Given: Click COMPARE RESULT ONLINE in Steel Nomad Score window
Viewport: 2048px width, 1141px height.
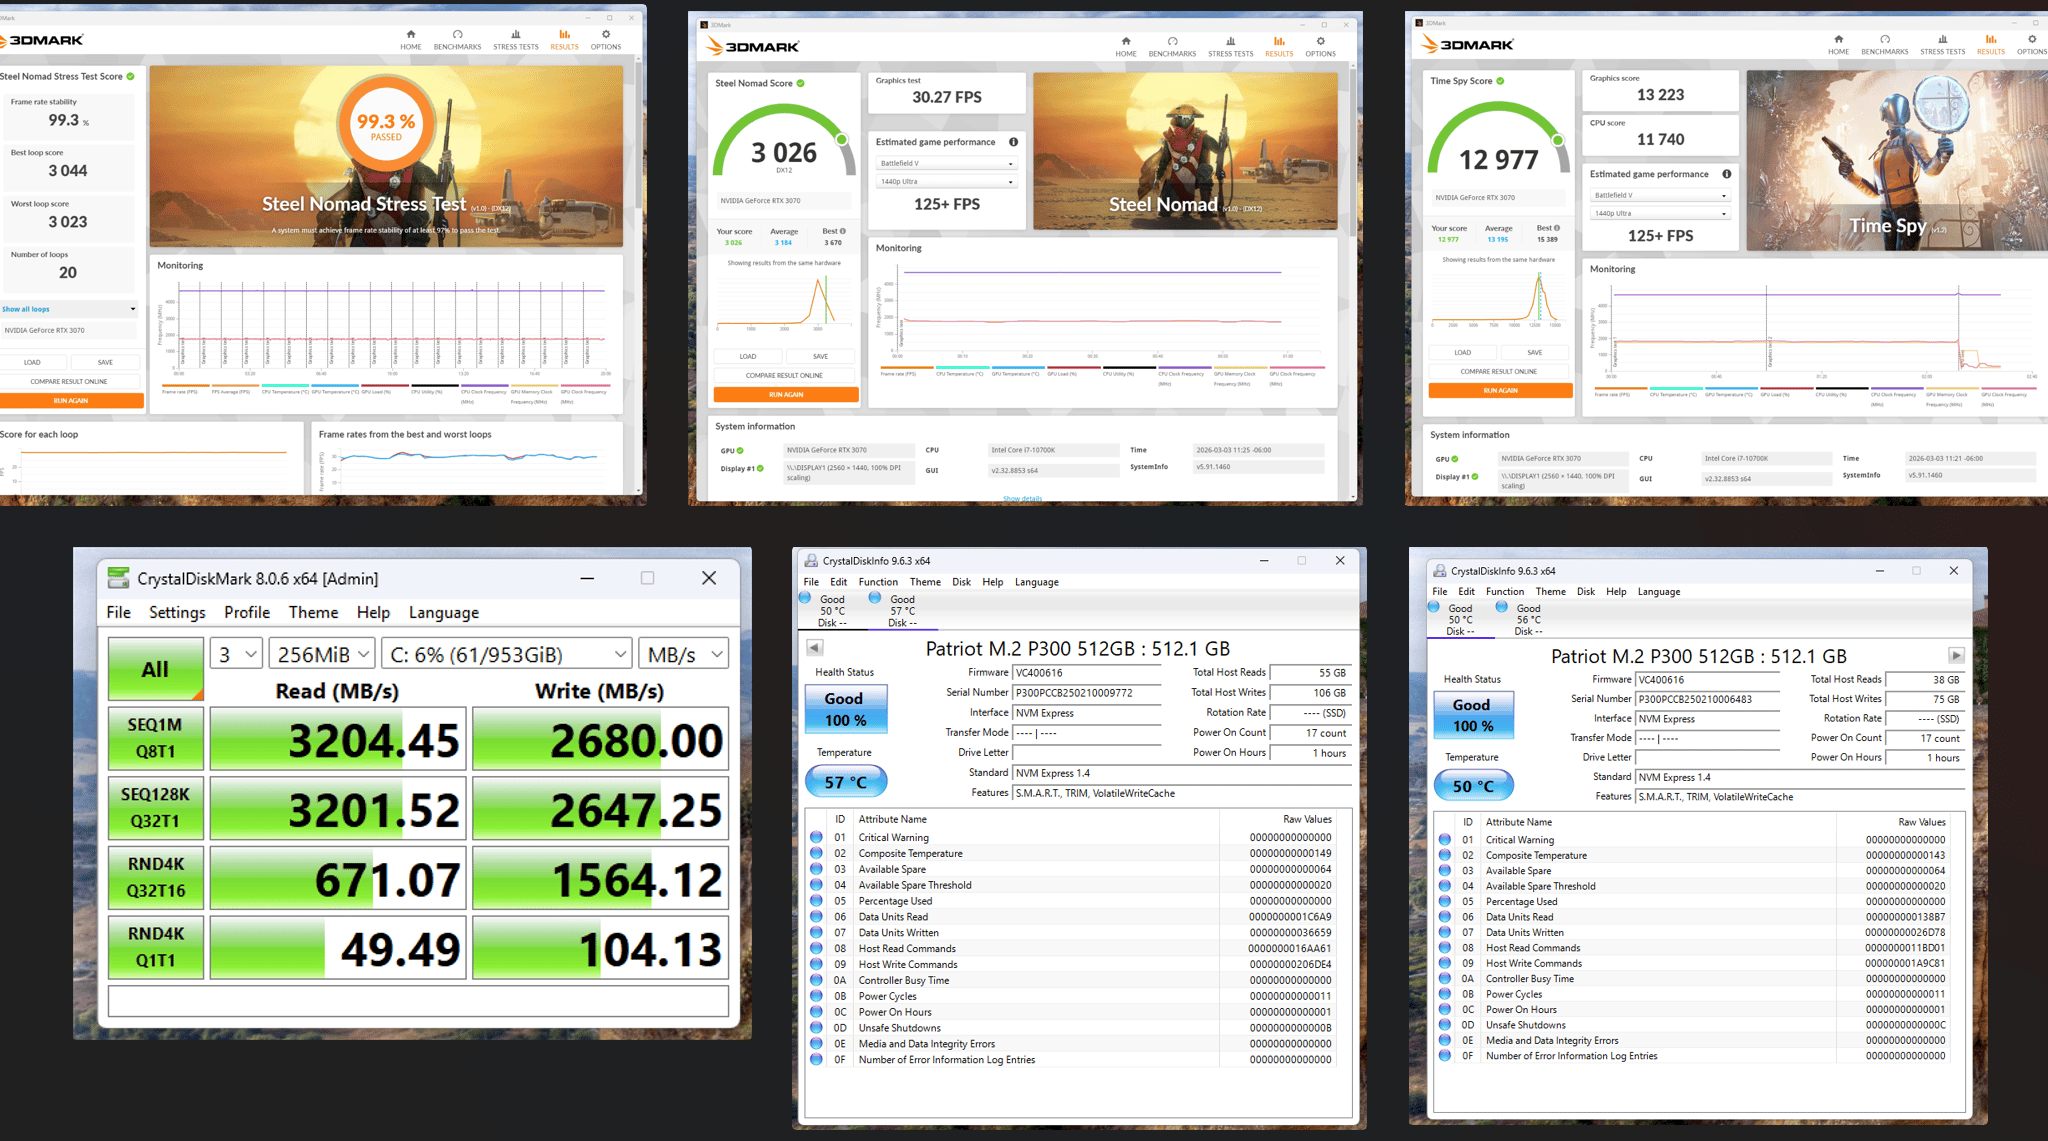Looking at the screenshot, I should [x=785, y=375].
